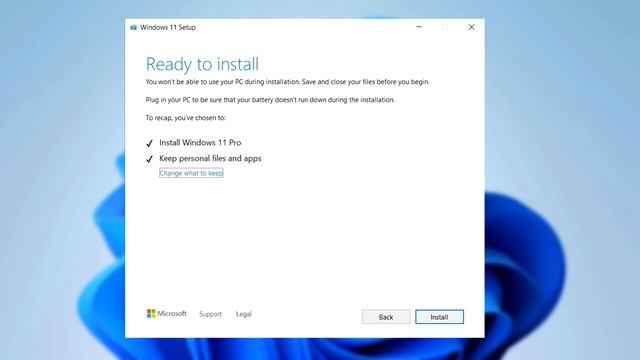The image size is (640, 360).
Task: Click the Windows 11 Setup title icon
Action: coord(133,27)
